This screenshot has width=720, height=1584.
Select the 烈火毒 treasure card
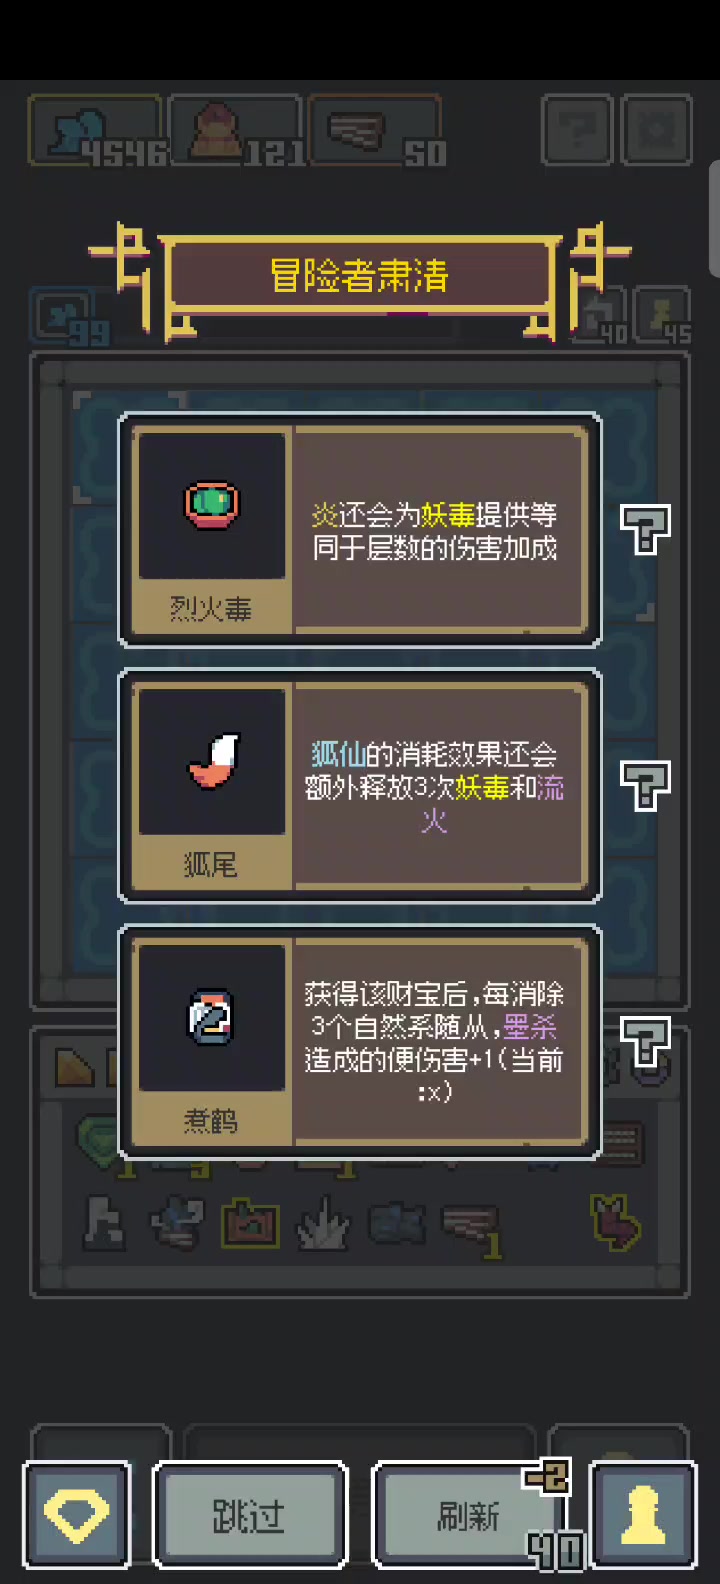[x=360, y=530]
